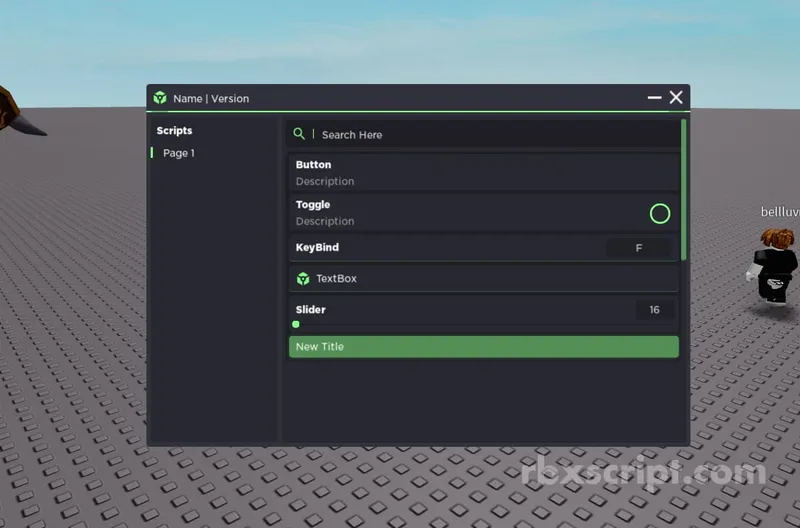
Task: Click the Scripts heading in sidebar
Action: (x=174, y=131)
